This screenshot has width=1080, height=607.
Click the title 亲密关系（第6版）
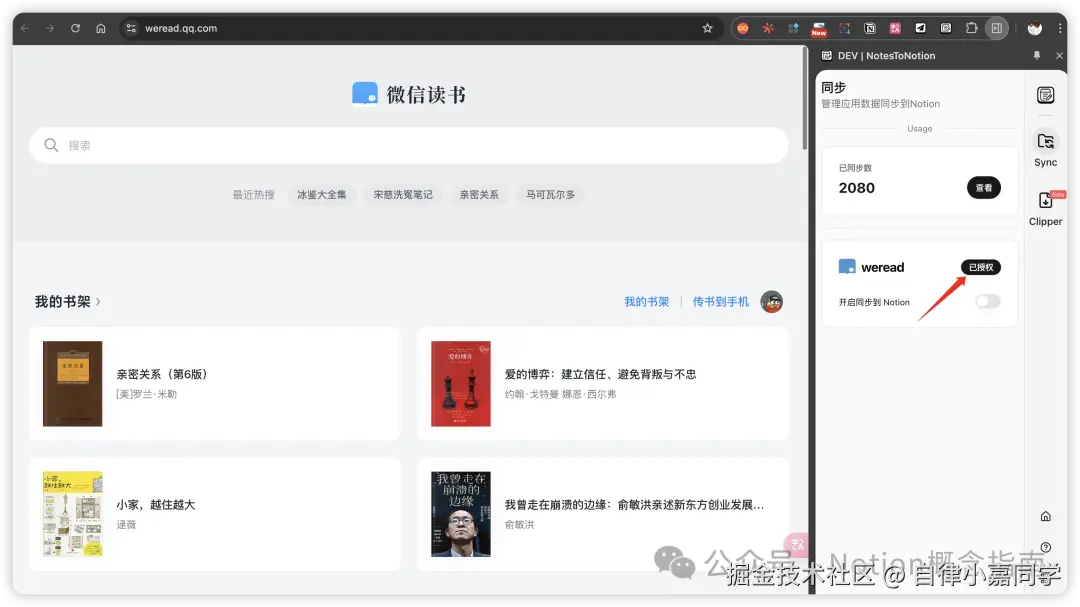pyautogui.click(x=162, y=374)
